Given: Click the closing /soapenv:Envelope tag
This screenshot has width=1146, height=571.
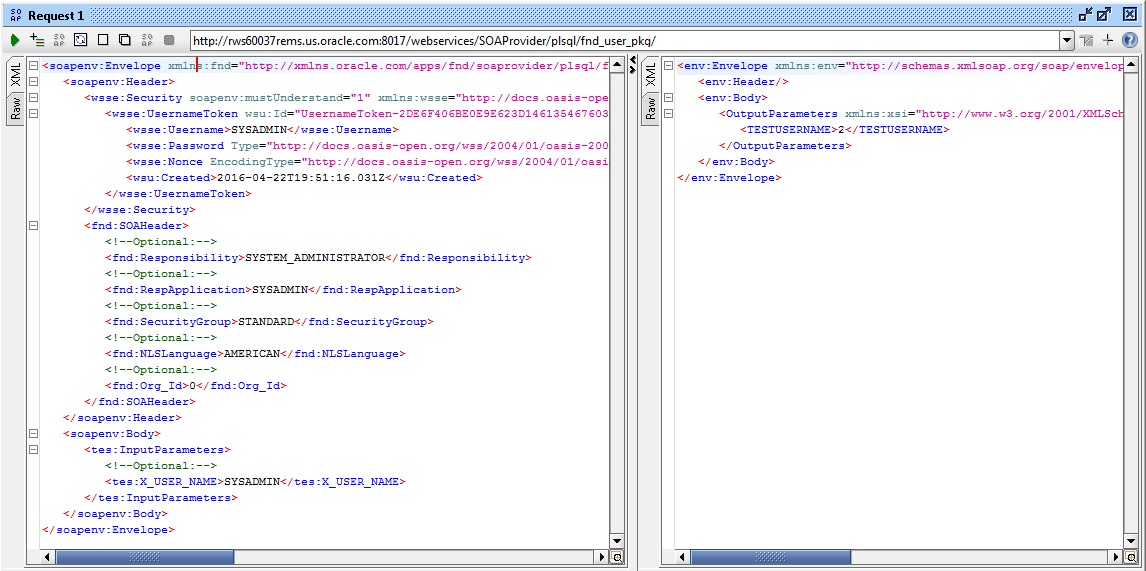Looking at the screenshot, I should click(108, 530).
